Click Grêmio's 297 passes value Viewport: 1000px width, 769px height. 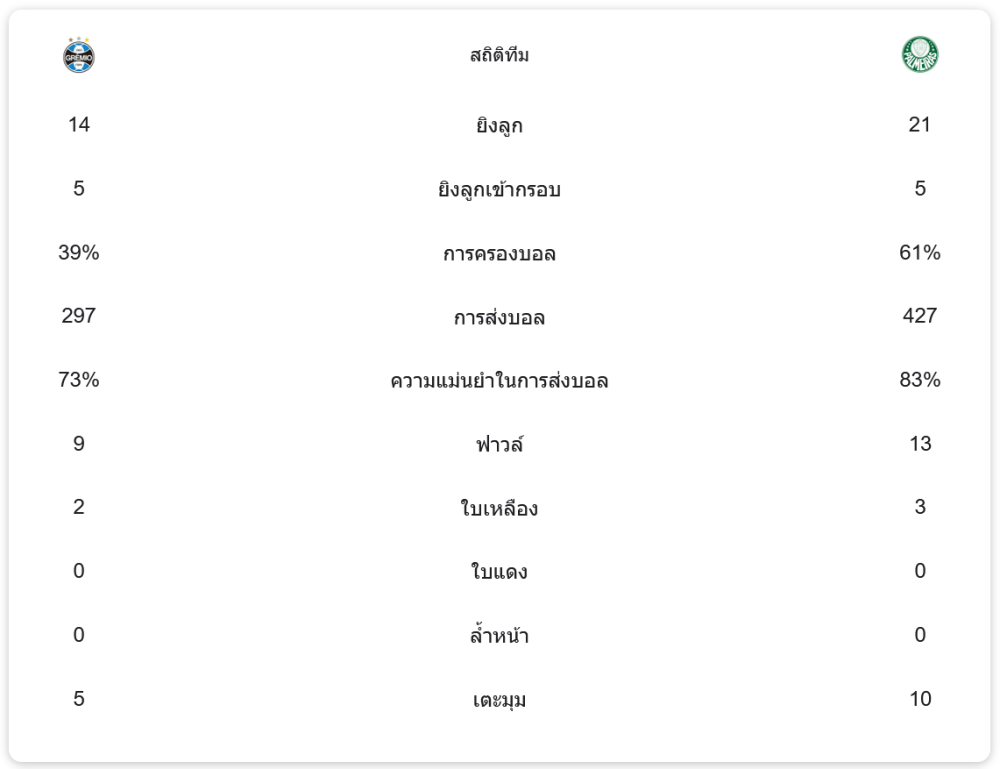(x=78, y=316)
